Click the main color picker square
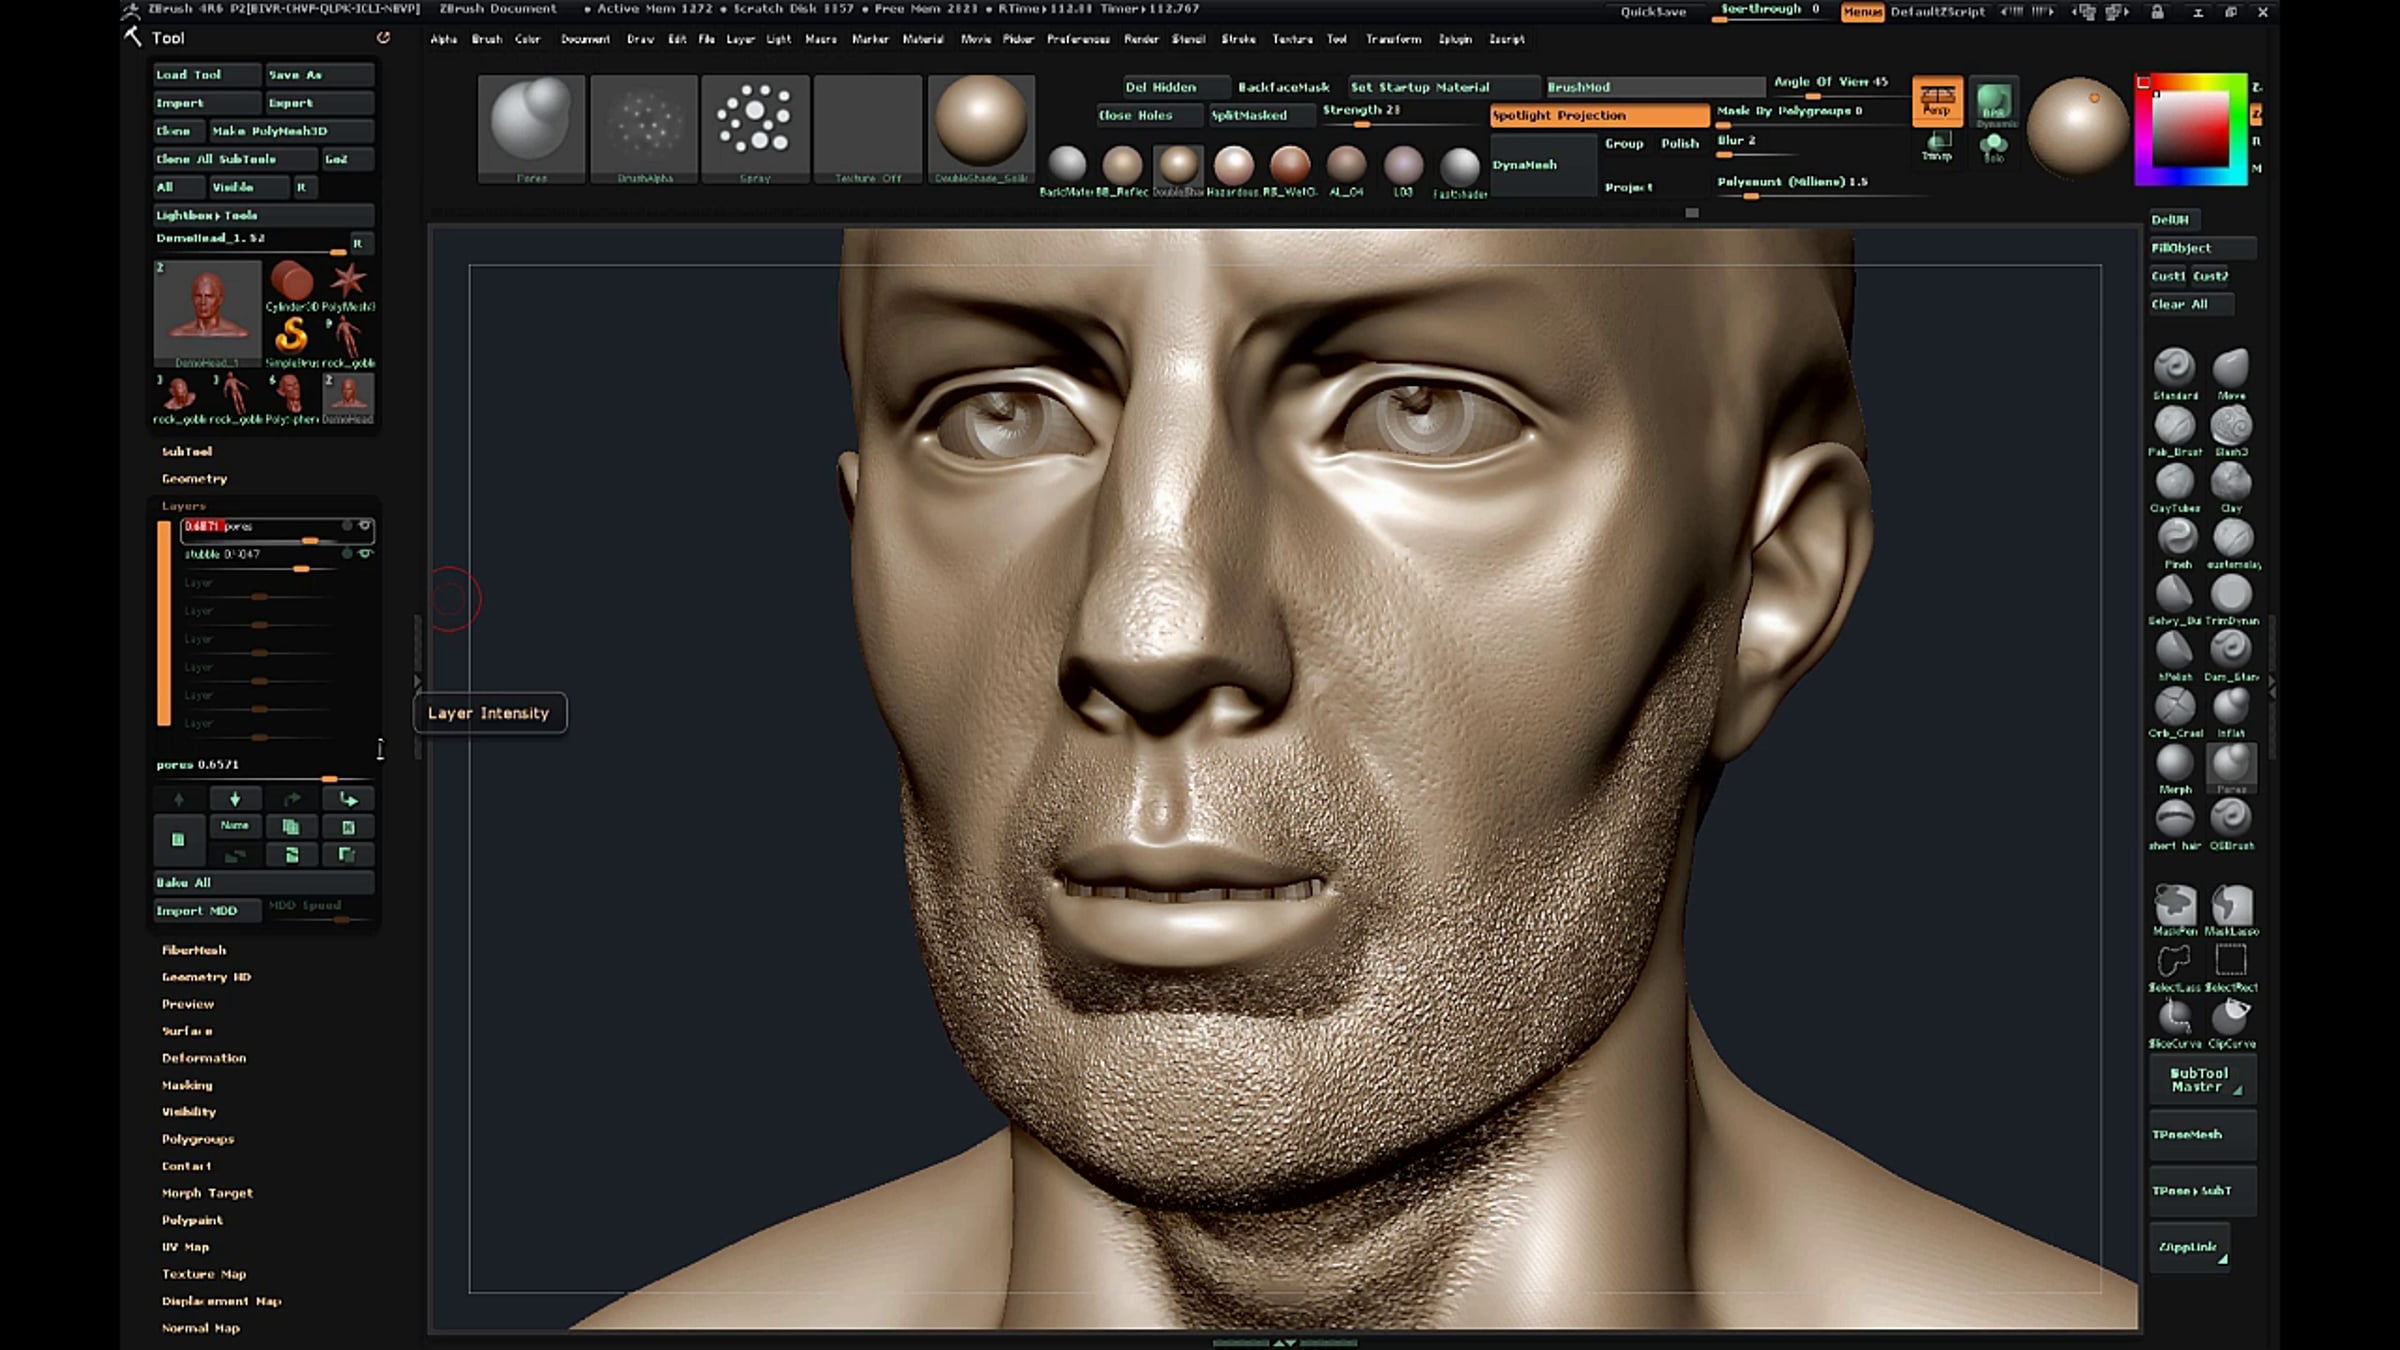This screenshot has height=1350, width=2400. [x=2190, y=128]
